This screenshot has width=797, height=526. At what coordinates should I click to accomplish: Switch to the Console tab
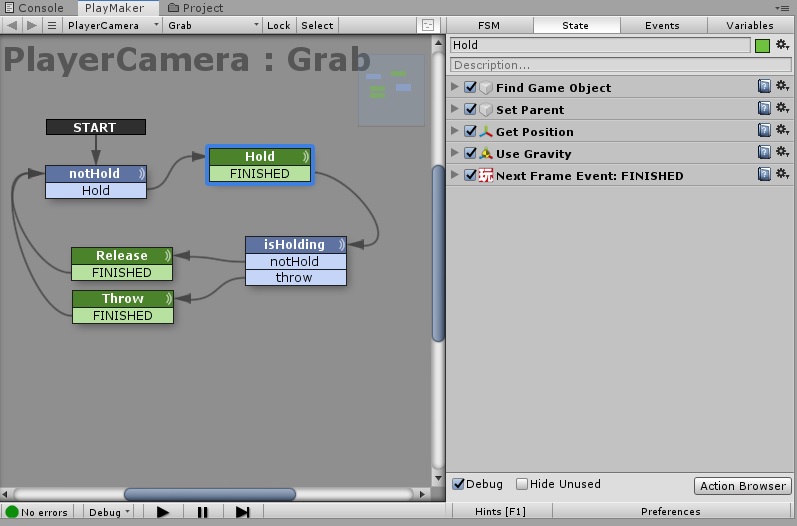tap(35, 8)
